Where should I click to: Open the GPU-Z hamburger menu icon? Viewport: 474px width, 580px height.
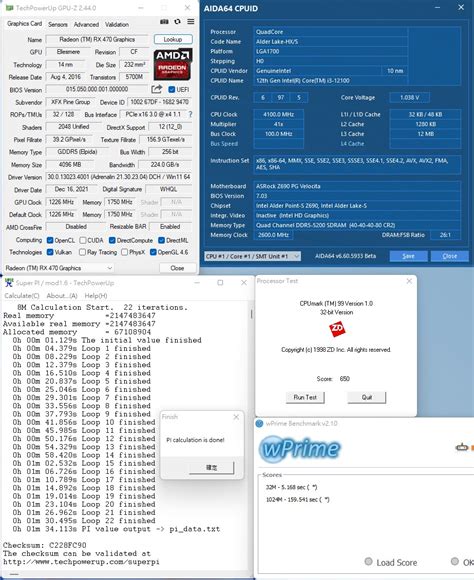point(191,22)
